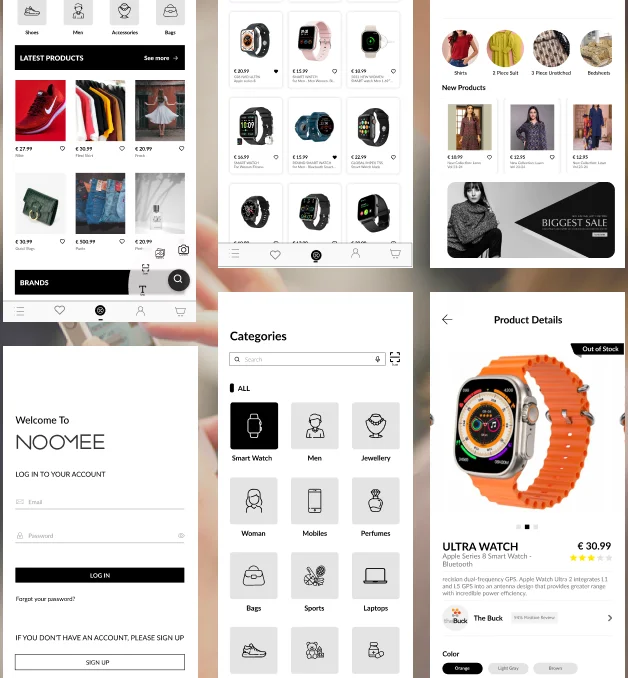Screen dimensions: 628x678
Task: Go back using the Product Details arrow
Action: 447,320
